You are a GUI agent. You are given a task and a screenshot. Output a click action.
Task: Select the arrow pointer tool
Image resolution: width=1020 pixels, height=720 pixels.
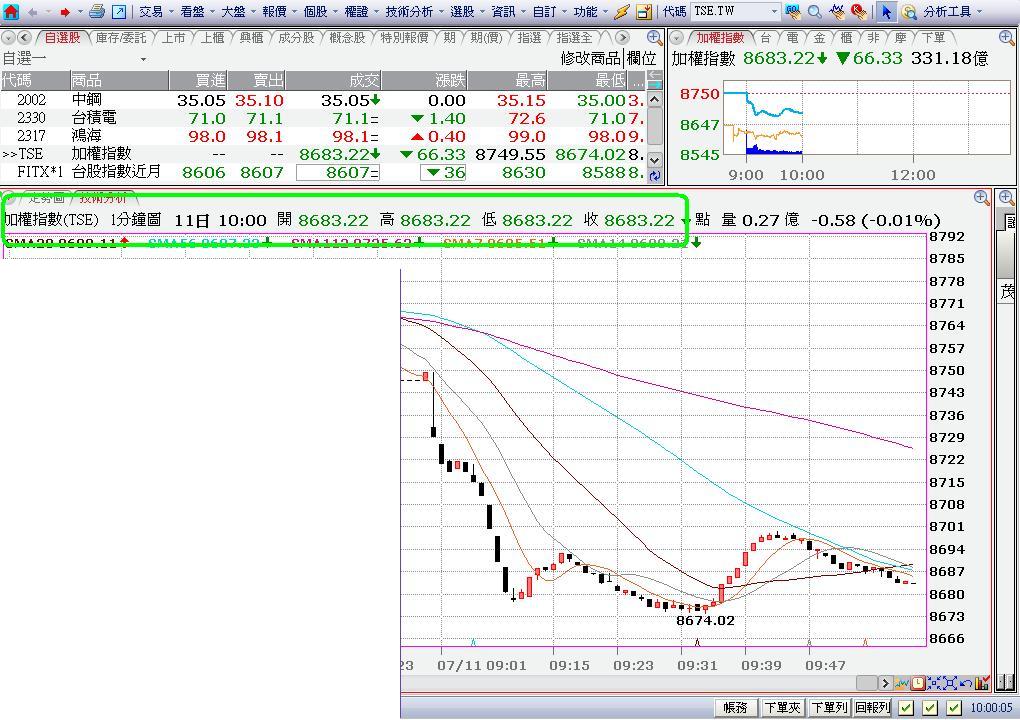coord(885,12)
